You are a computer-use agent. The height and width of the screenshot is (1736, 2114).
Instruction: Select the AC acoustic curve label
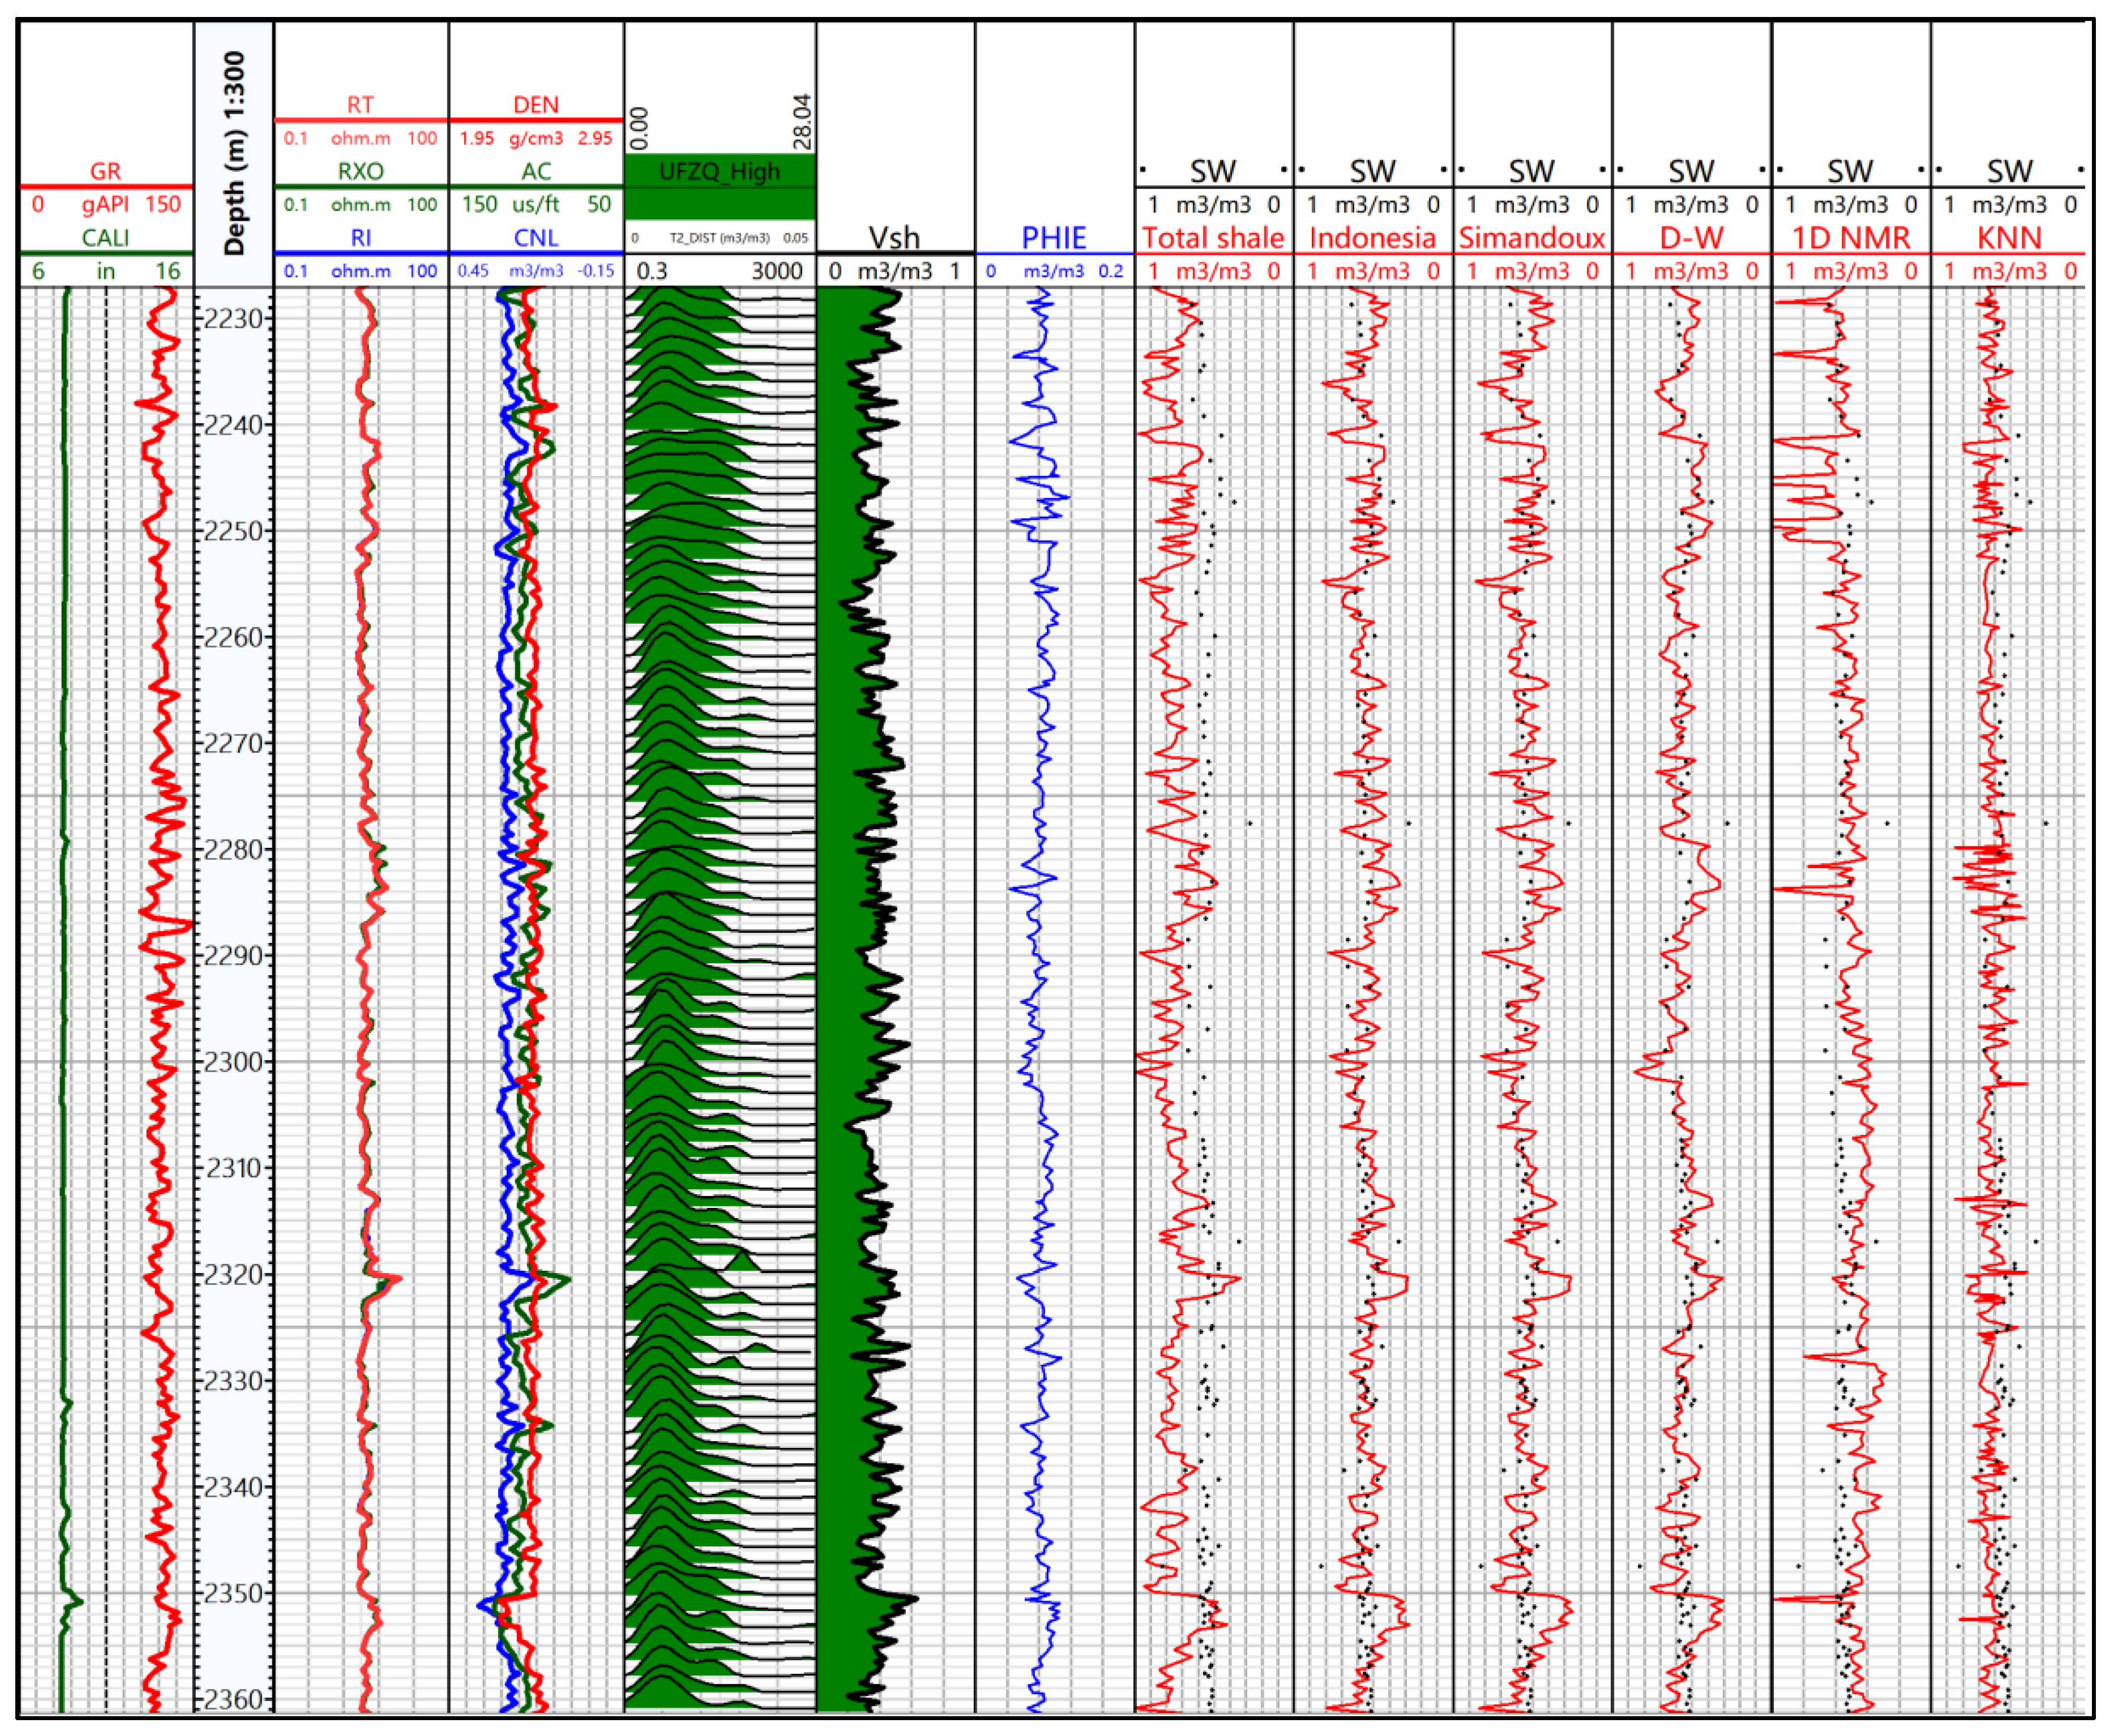536,171
